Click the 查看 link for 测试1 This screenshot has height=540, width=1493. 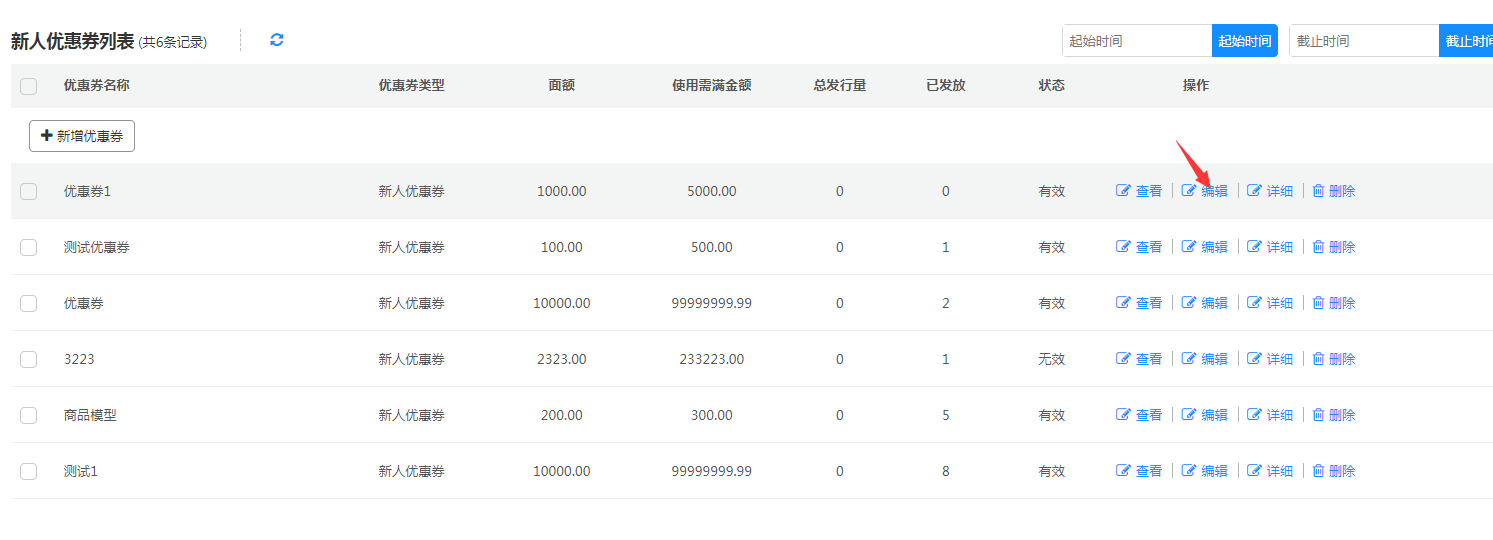click(1148, 471)
